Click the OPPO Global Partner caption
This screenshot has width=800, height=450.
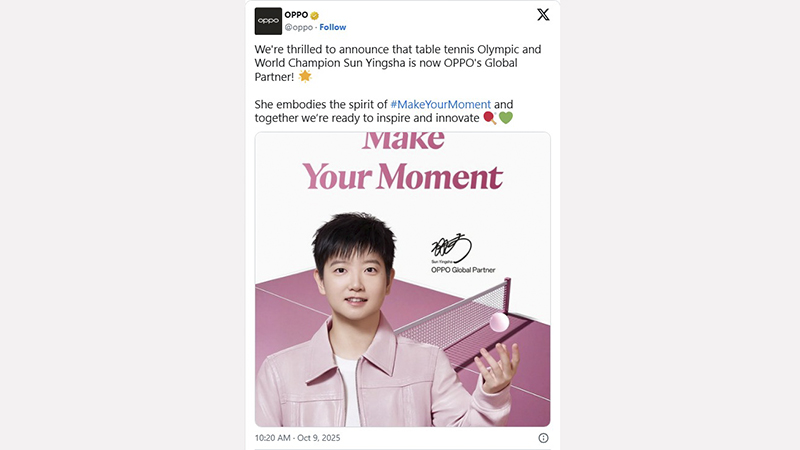tap(463, 270)
